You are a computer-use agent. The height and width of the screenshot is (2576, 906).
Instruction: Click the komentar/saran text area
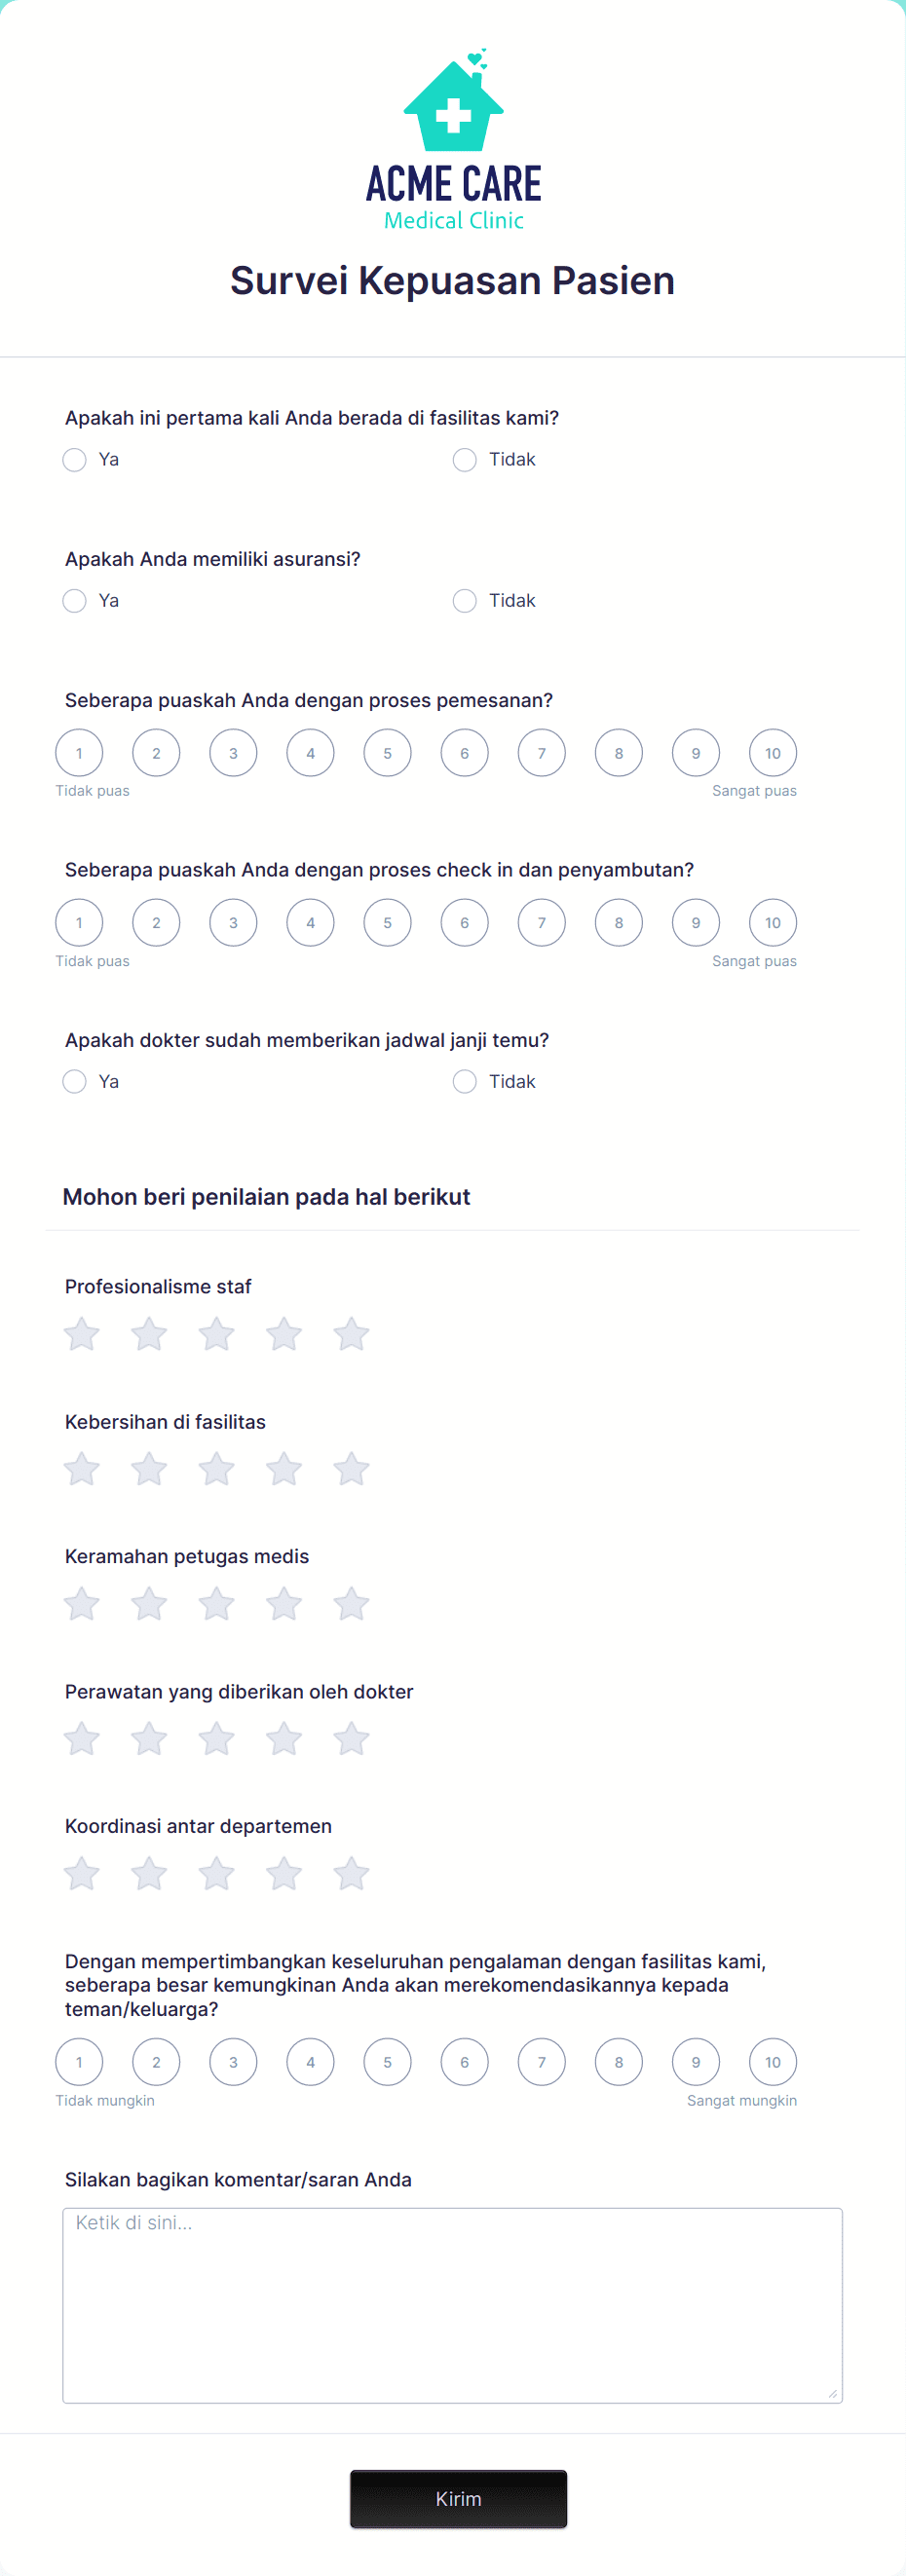point(452,2305)
